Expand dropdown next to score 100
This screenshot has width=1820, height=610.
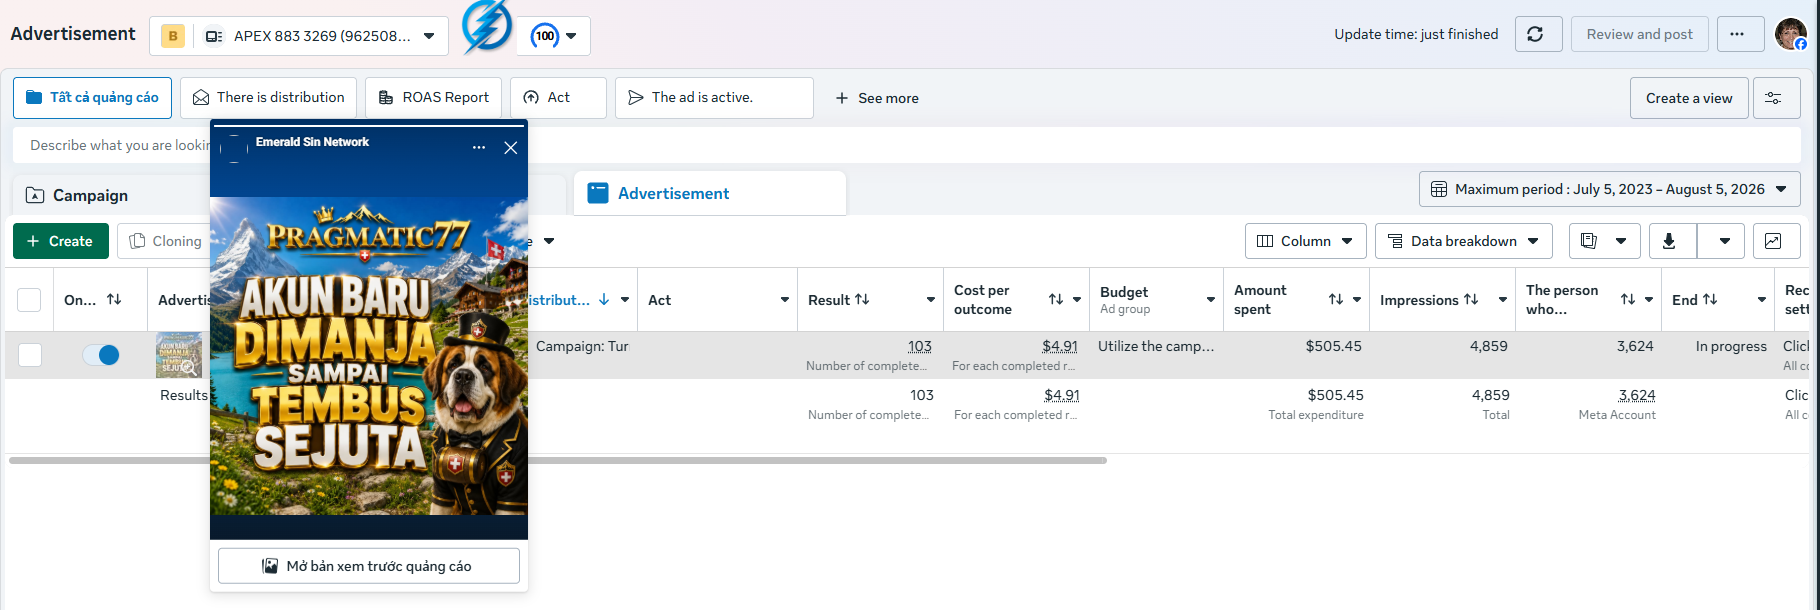(x=571, y=36)
